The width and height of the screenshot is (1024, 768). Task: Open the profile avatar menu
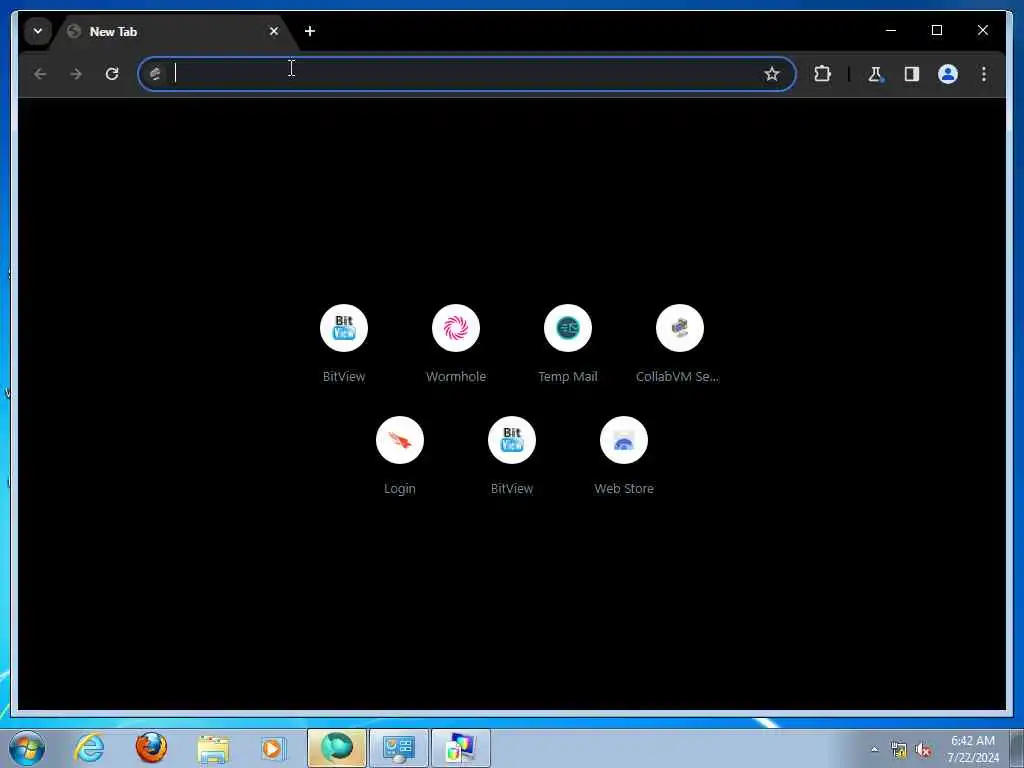[x=948, y=74]
